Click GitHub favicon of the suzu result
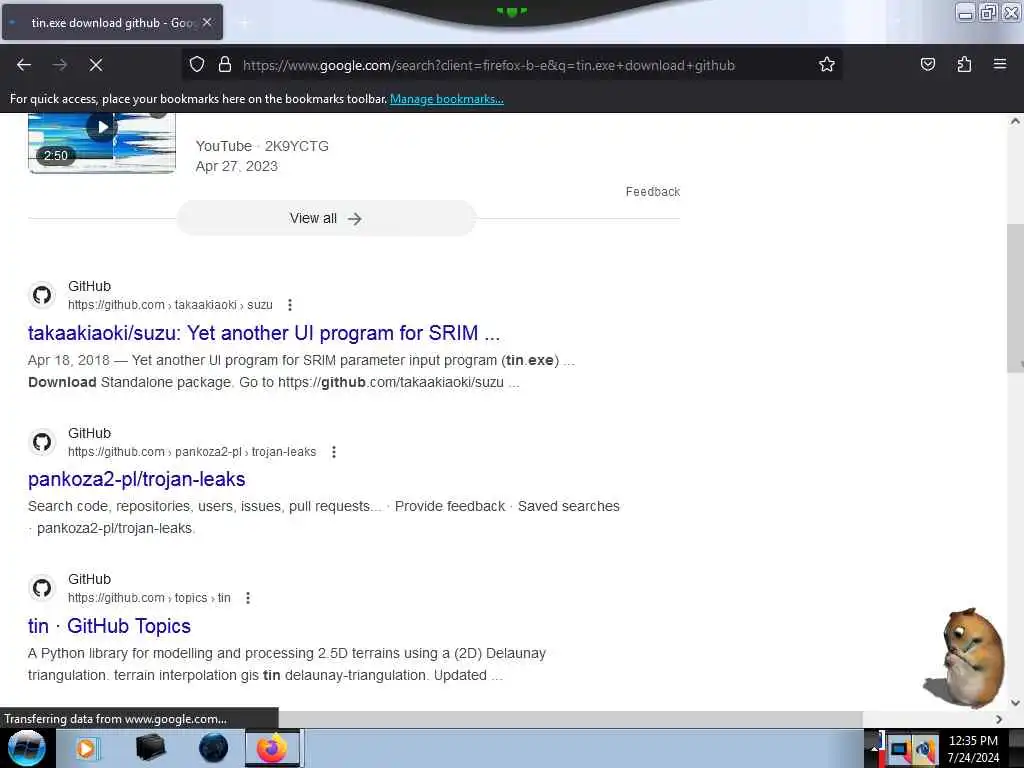This screenshot has width=1024, height=768. pos(42,295)
